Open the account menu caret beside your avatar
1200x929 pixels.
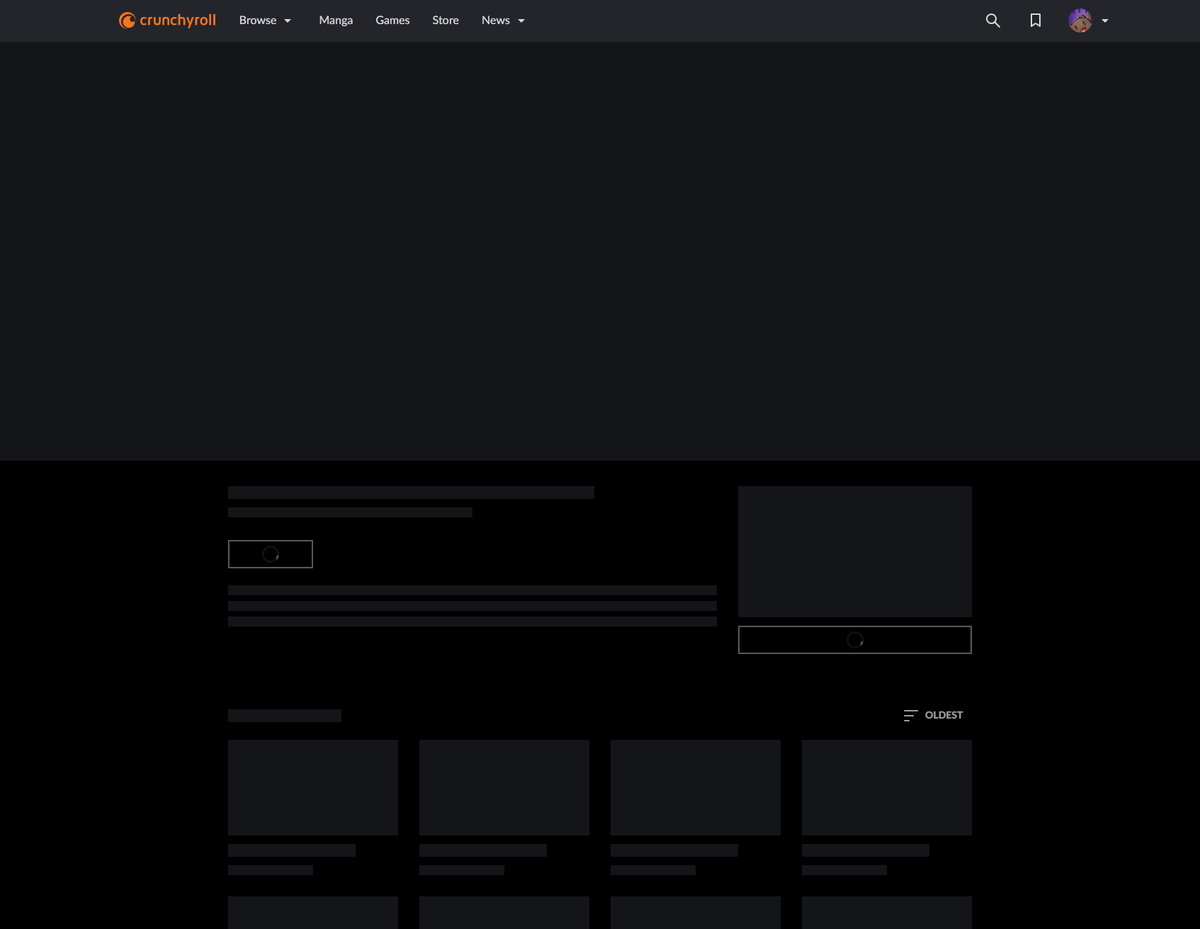pyautogui.click(x=1104, y=21)
